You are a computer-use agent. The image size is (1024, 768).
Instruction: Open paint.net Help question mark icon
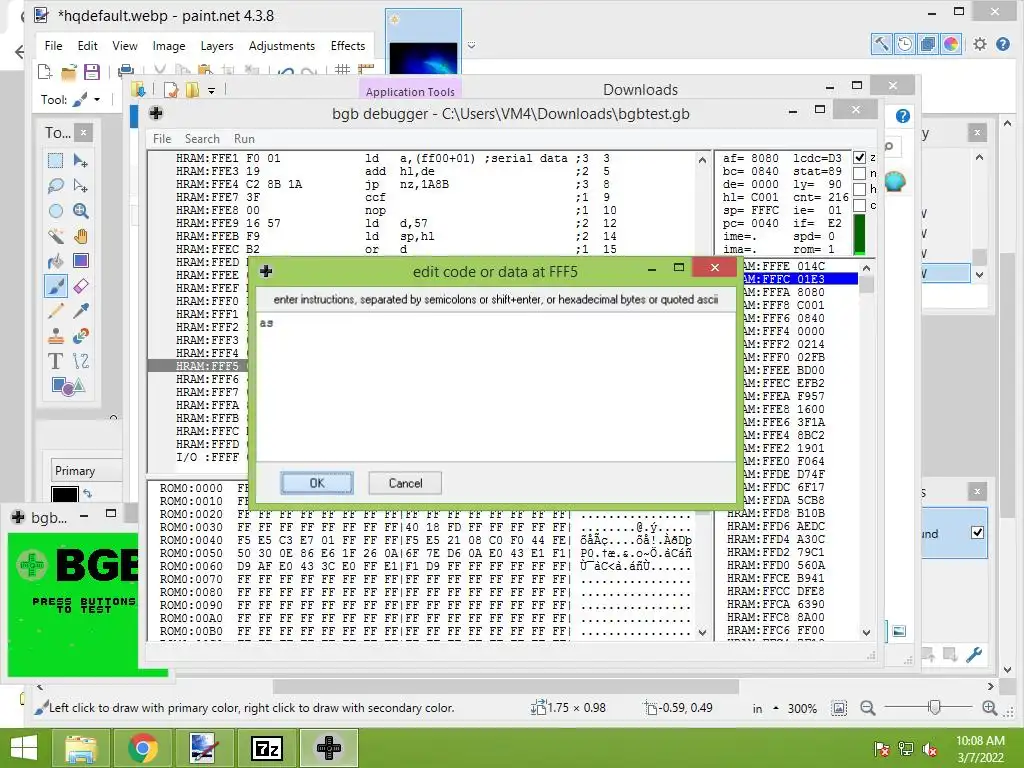click(1003, 44)
